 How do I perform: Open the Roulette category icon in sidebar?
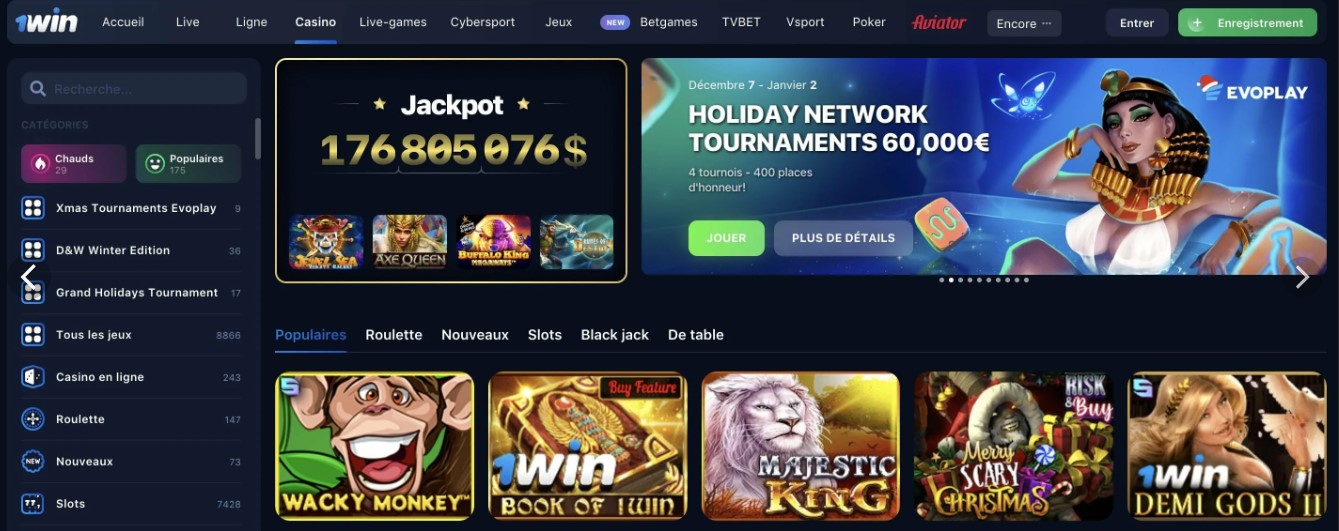tap(33, 419)
